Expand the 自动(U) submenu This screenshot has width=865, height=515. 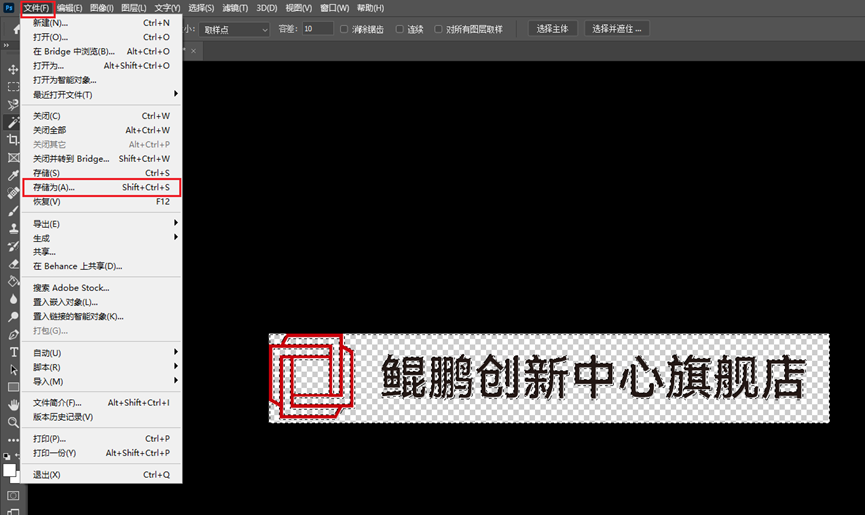(x=101, y=352)
